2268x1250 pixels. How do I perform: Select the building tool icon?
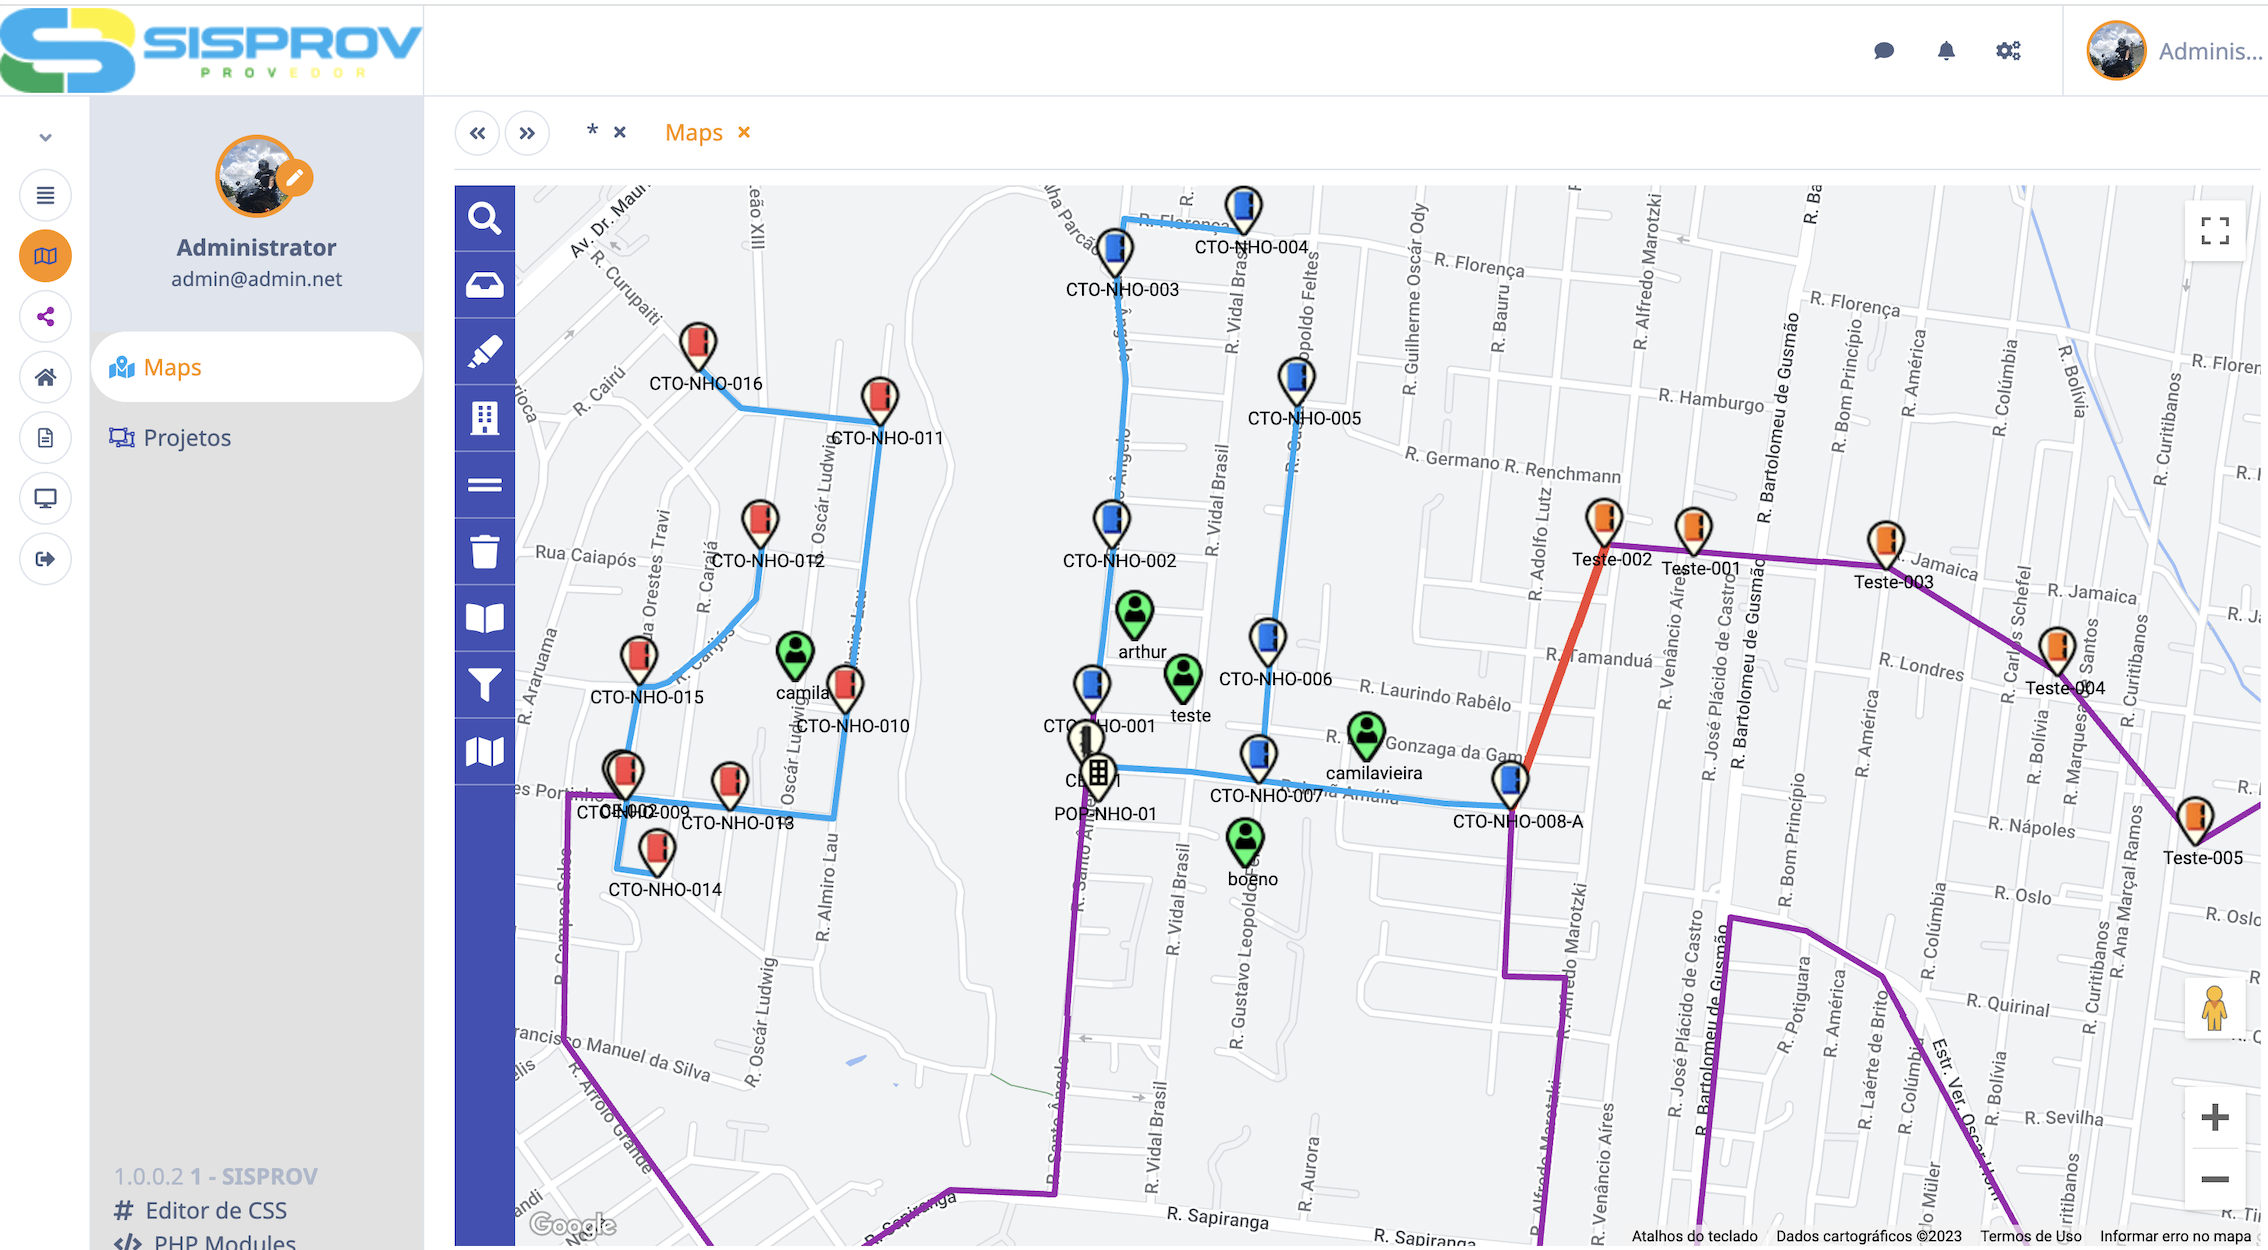[485, 418]
